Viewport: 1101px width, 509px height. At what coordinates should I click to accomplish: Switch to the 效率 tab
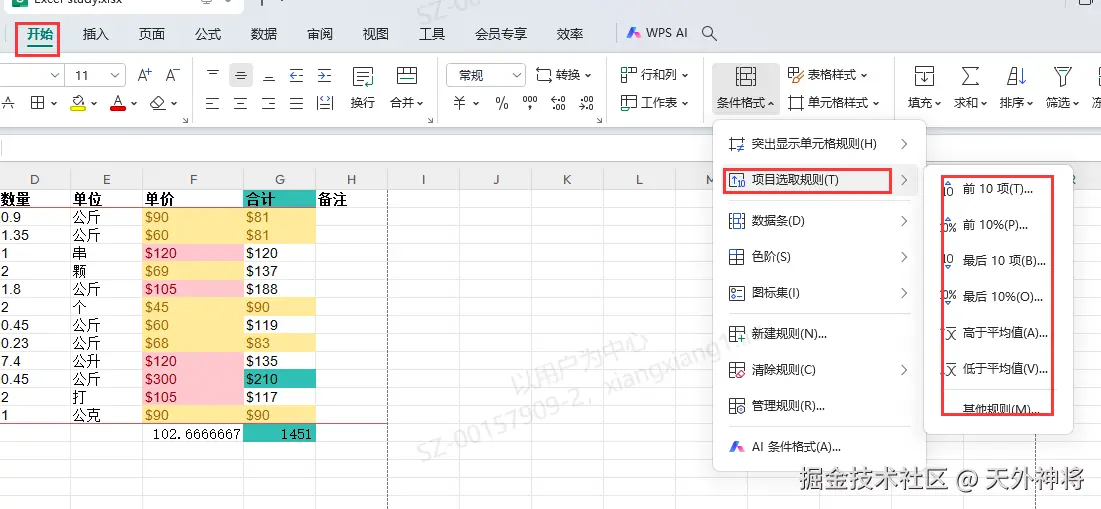tap(569, 34)
